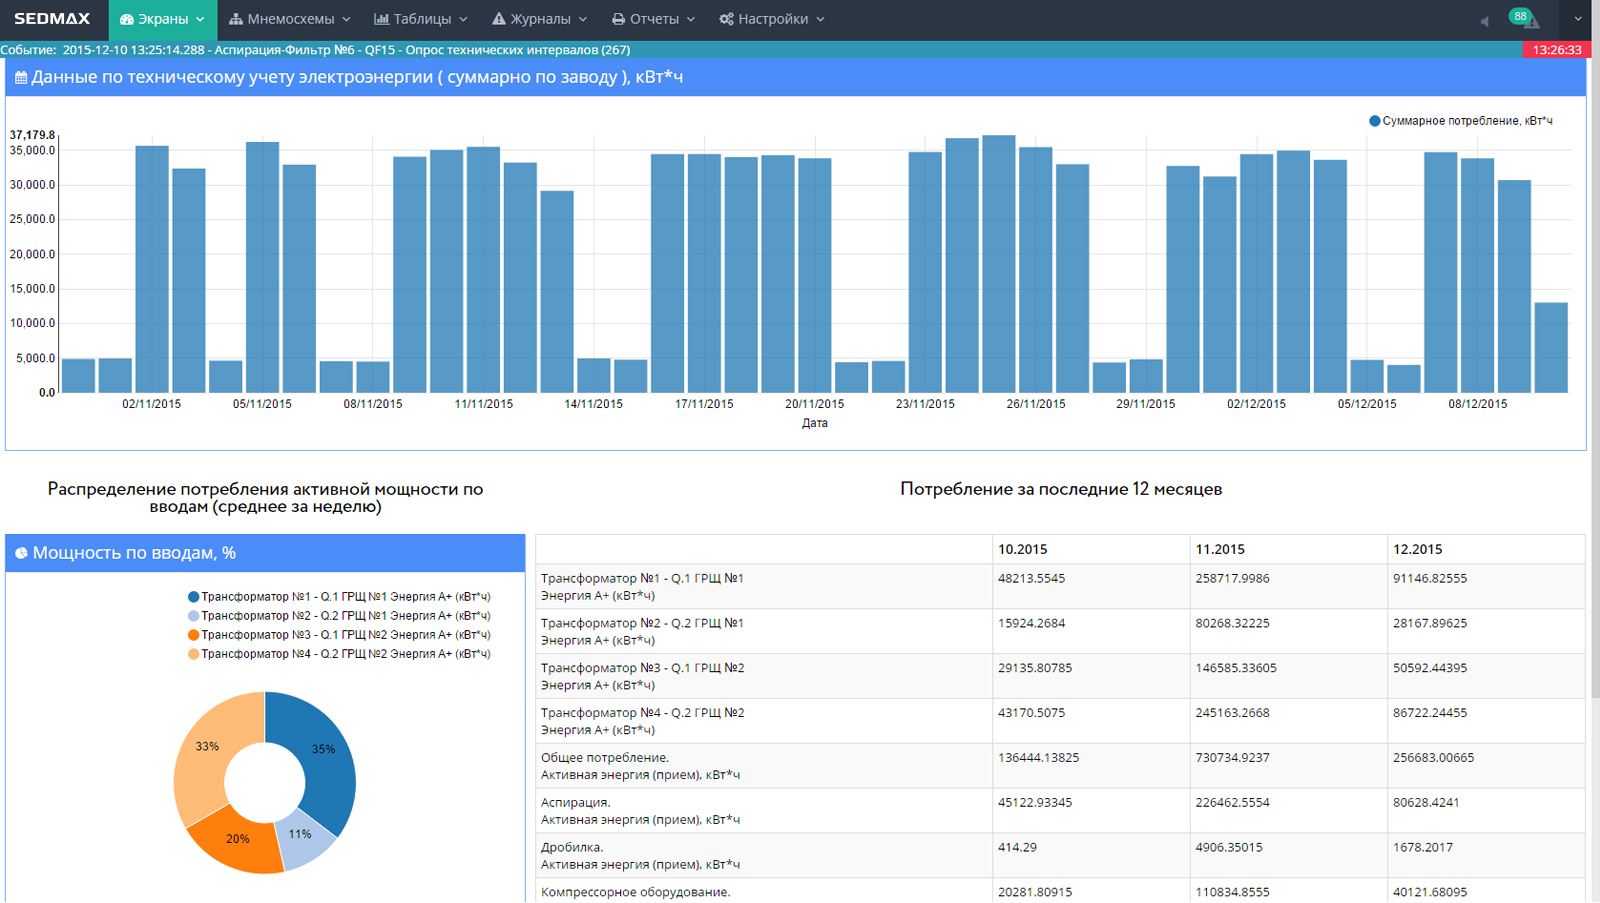Open the Мнемосхемы menu label

click(x=290, y=19)
